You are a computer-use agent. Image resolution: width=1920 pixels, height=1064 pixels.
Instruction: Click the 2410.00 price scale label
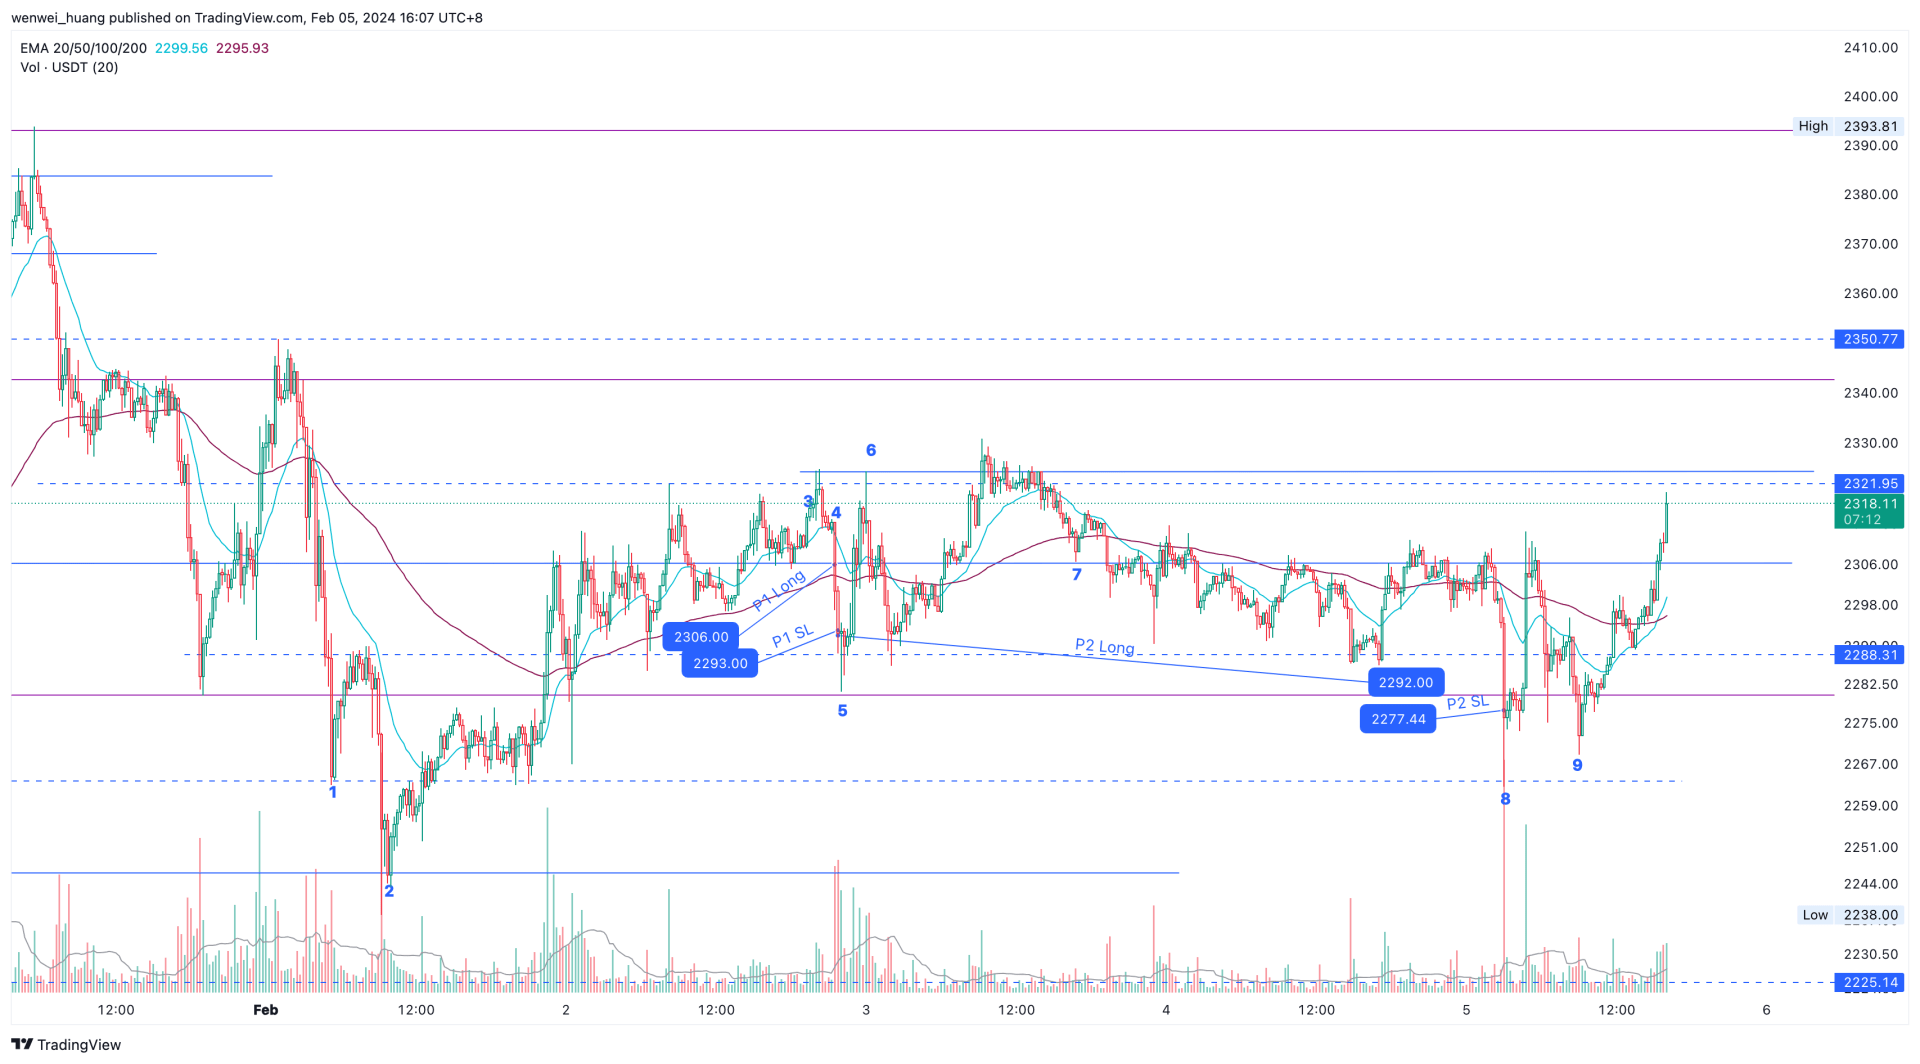(x=1870, y=48)
